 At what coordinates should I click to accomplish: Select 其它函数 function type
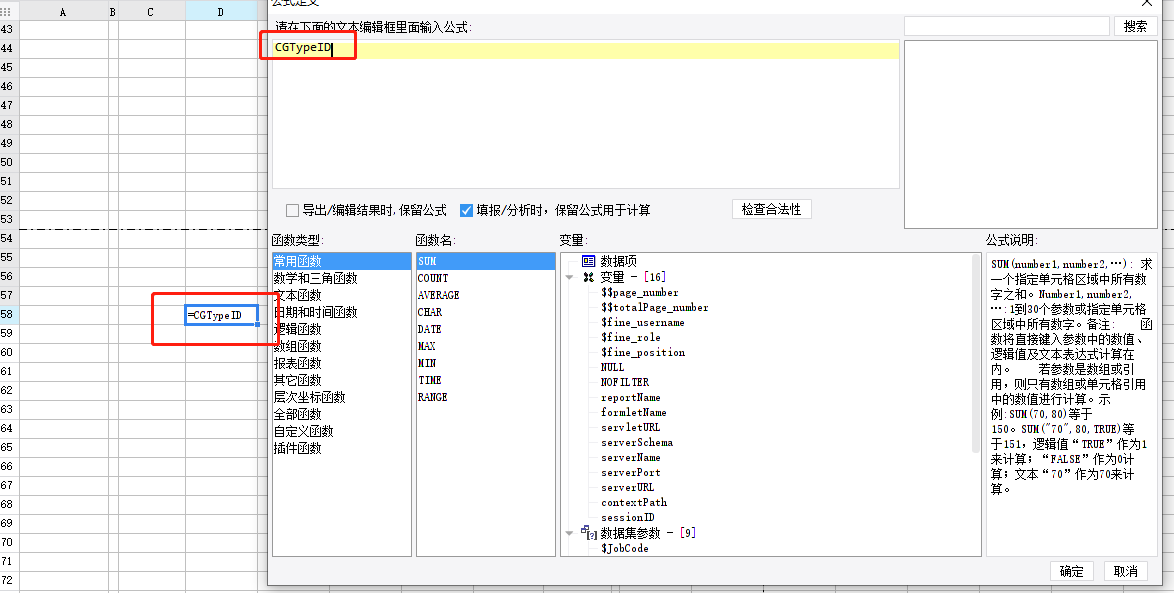coord(341,380)
